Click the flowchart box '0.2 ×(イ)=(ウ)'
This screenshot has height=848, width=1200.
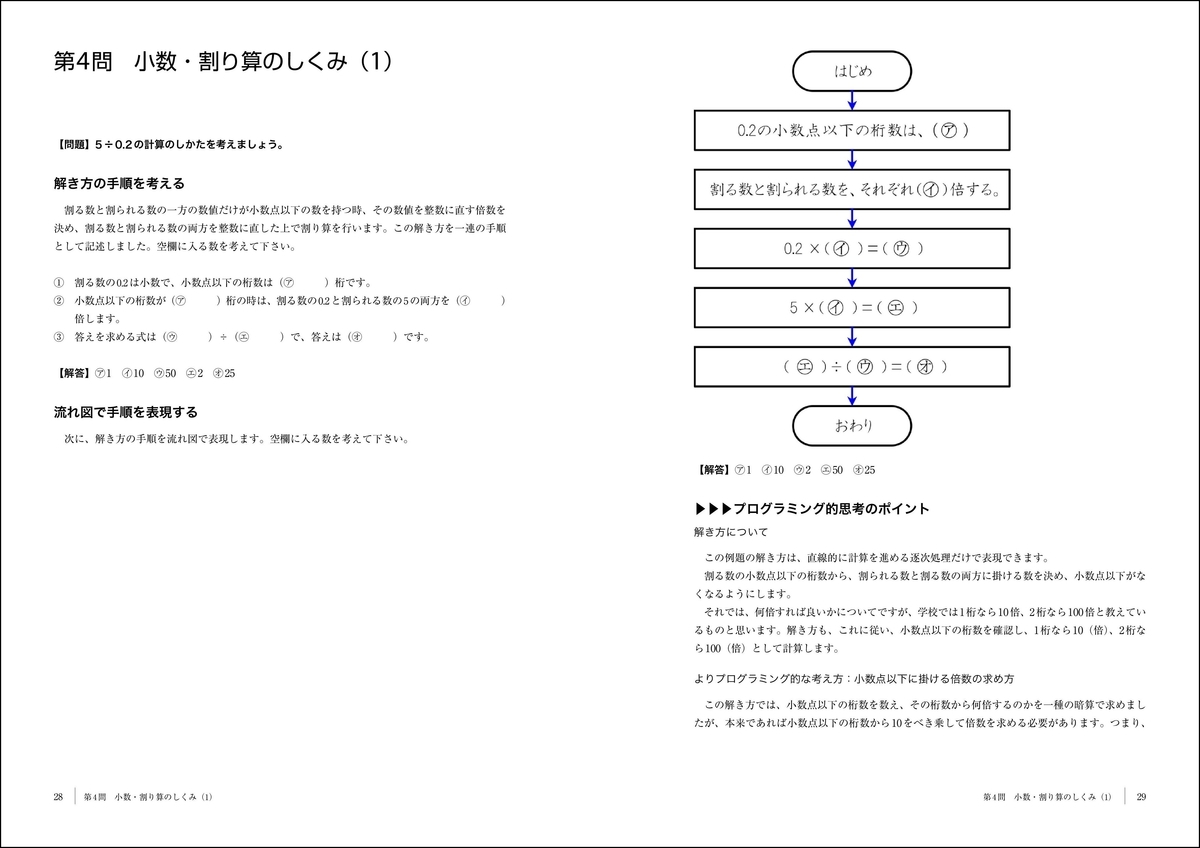click(852, 248)
